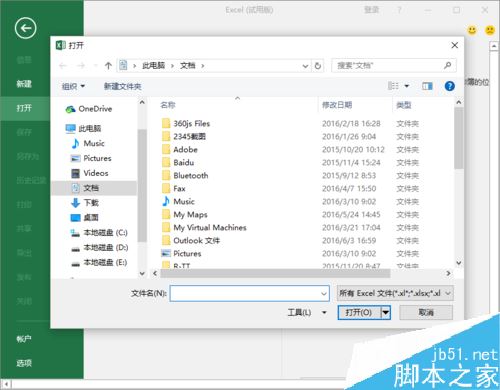This screenshot has height=390, width=500.
Task: Expand the 打开(O) button split arrow
Action: (x=386, y=313)
